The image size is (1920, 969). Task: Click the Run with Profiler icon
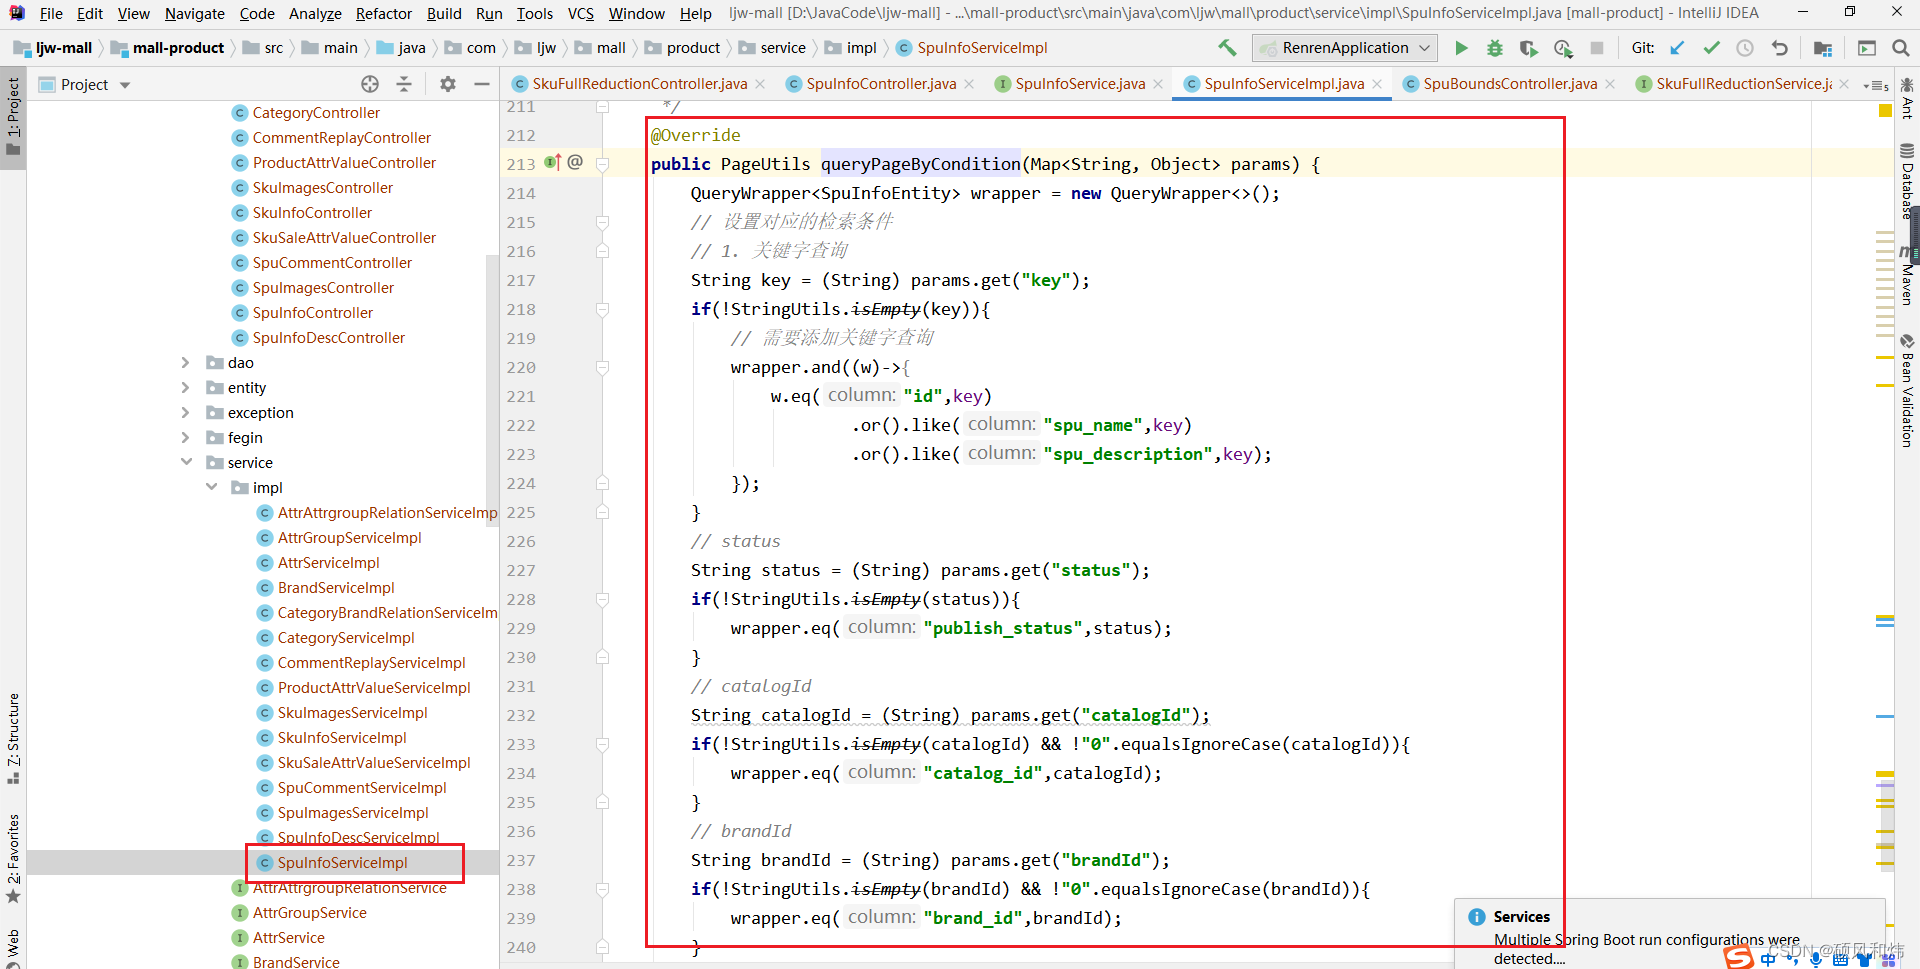pyautogui.click(x=1563, y=48)
